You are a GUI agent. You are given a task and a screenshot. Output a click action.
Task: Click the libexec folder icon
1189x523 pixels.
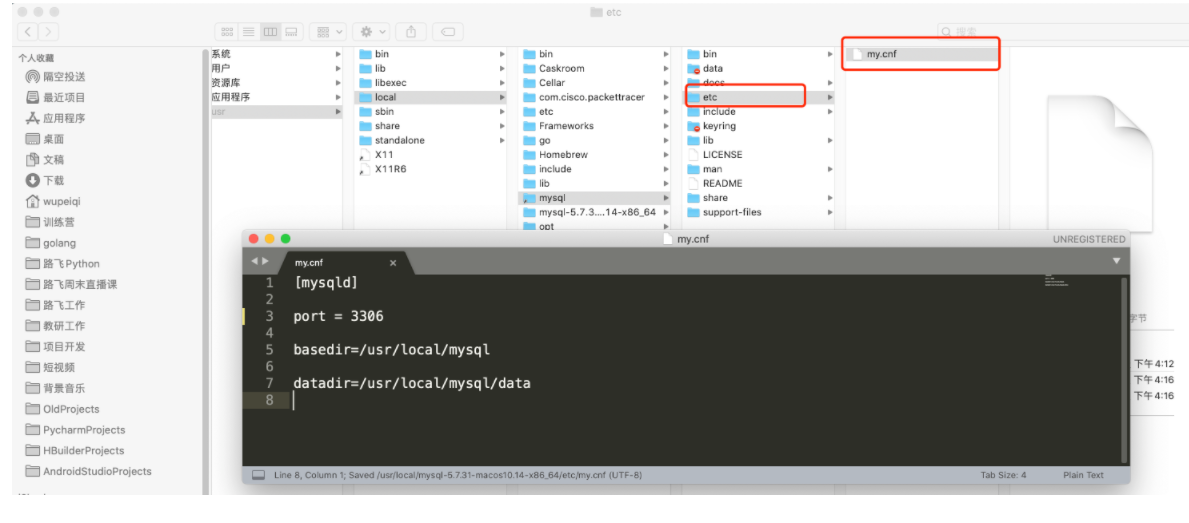(365, 83)
